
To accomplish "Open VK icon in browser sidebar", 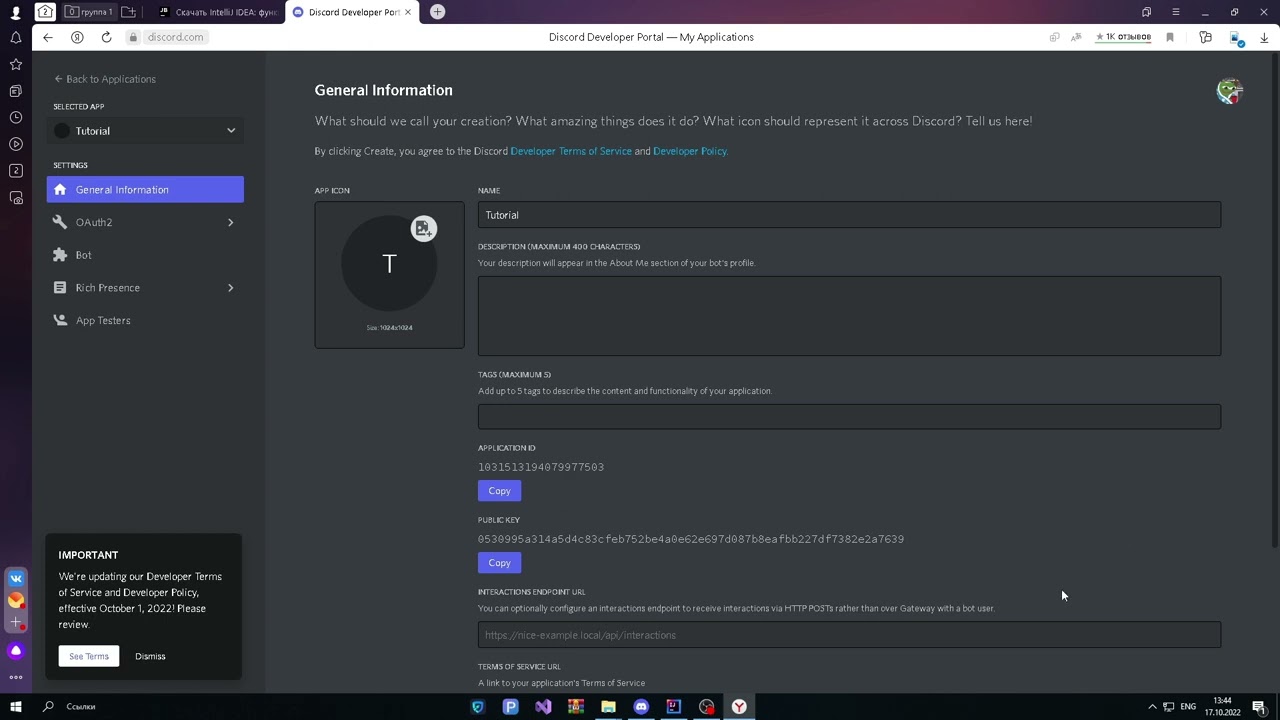I will coord(16,578).
